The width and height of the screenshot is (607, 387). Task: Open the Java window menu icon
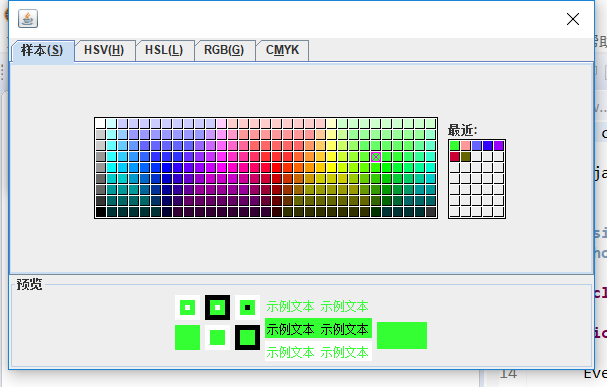tap(28, 19)
